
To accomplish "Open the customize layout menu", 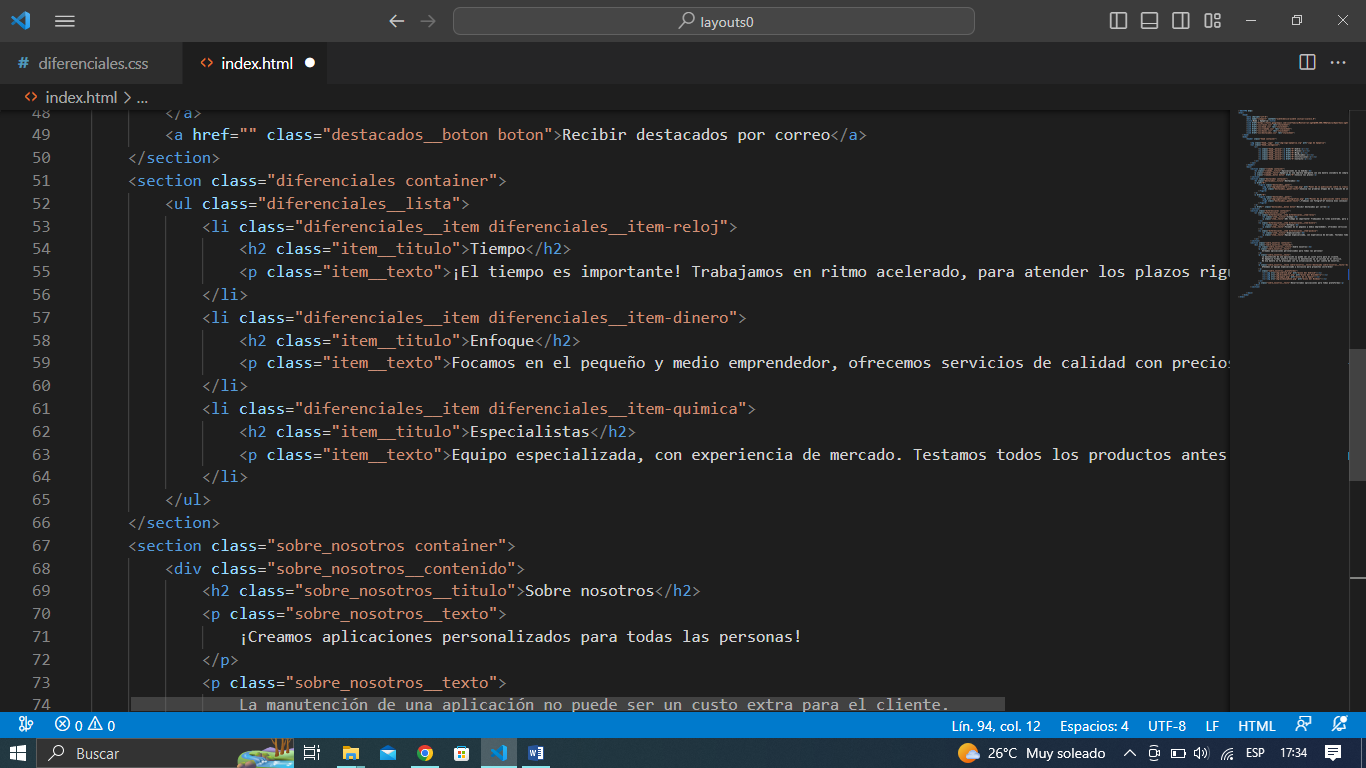I will [x=1213, y=21].
